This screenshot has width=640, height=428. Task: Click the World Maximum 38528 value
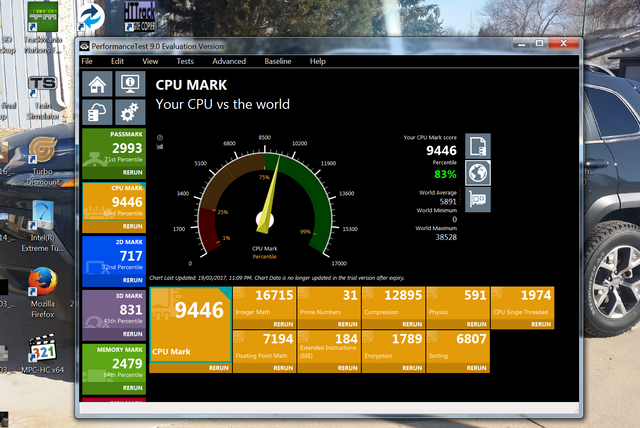(446, 237)
